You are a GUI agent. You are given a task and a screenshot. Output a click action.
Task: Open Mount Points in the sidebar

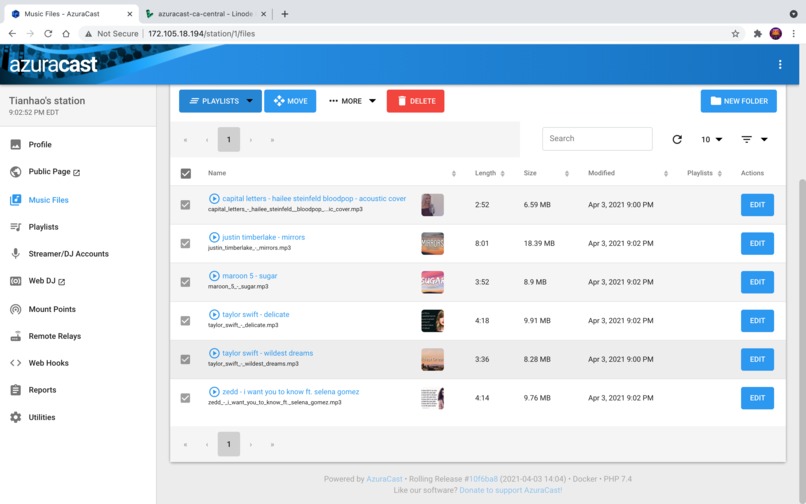52,309
